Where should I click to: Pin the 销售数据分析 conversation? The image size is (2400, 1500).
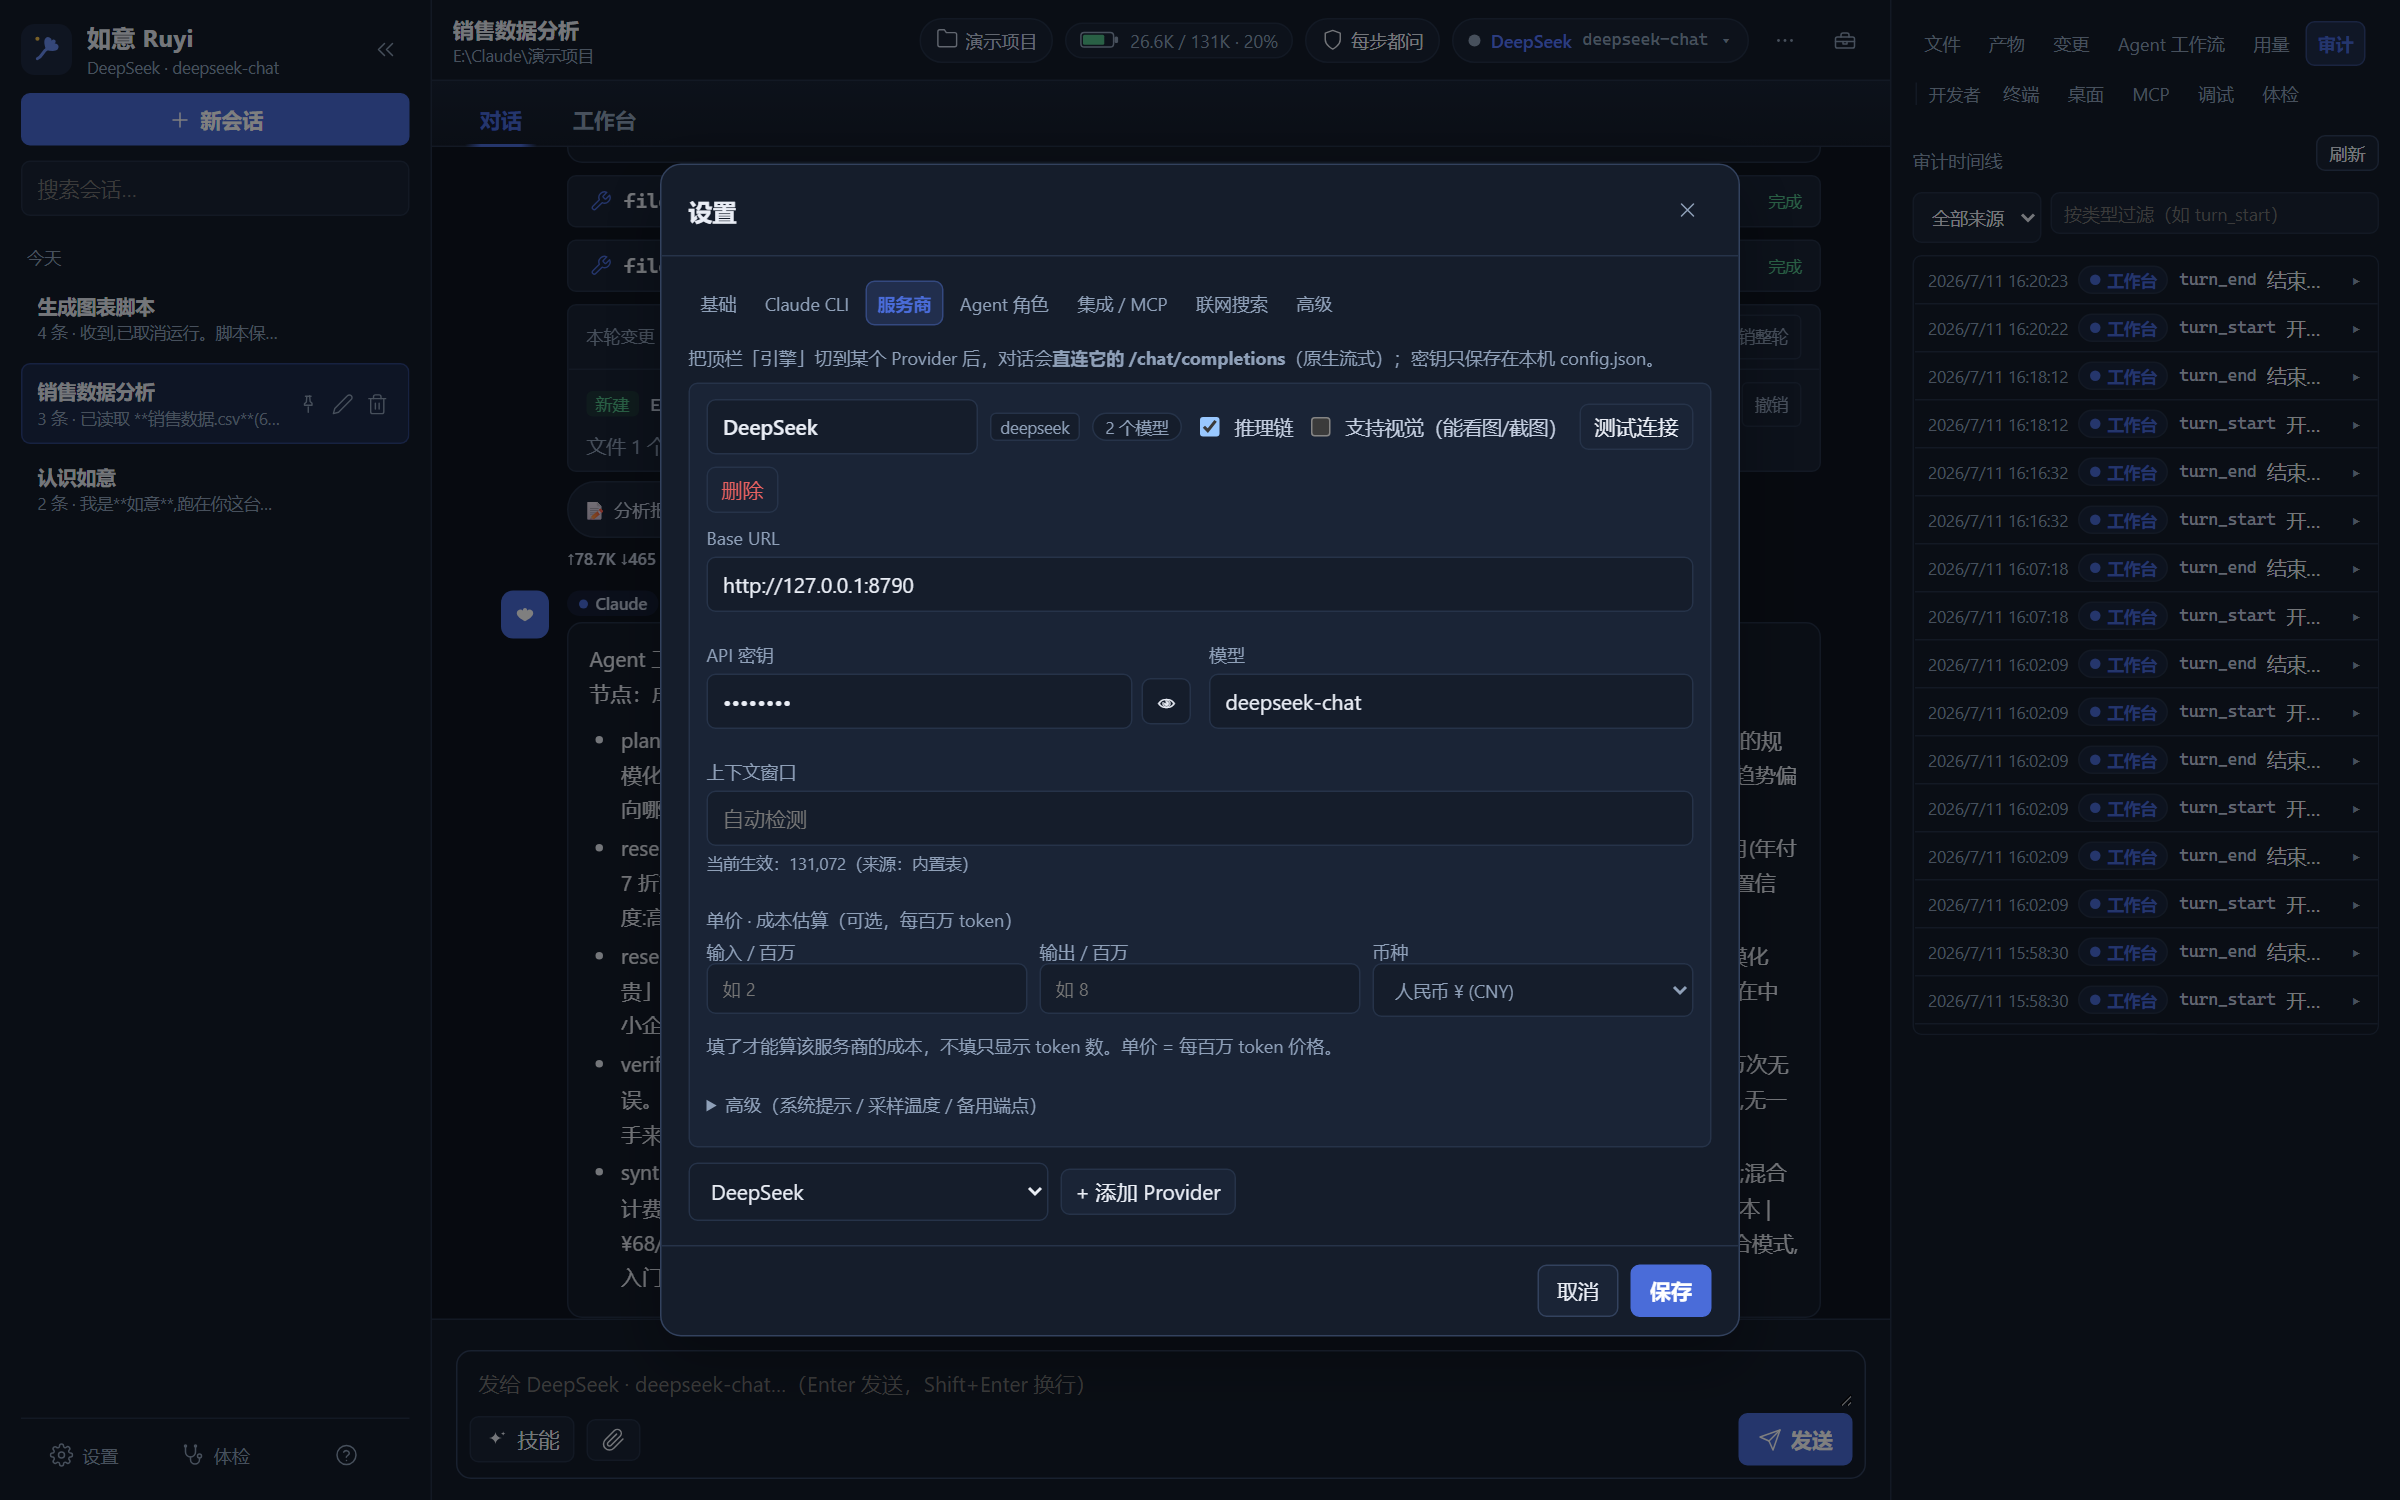point(308,404)
